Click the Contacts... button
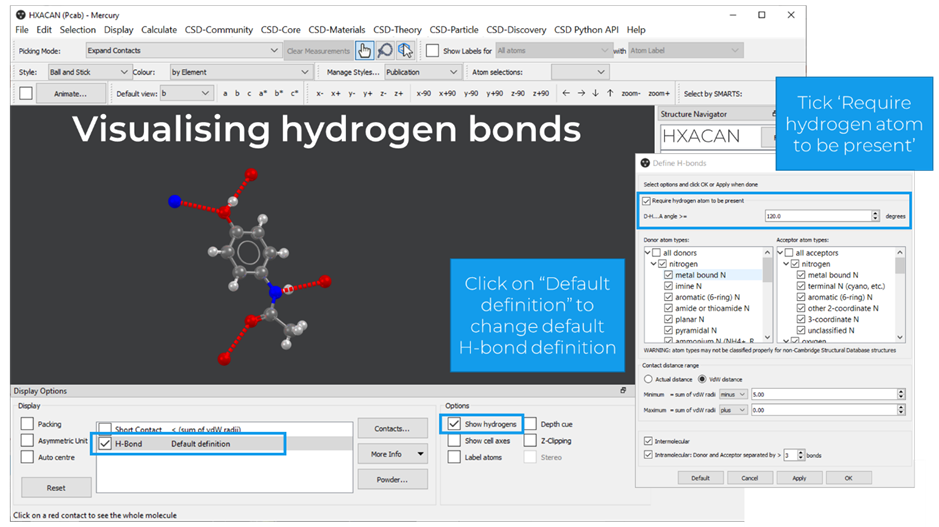The image size is (939, 527). [391, 429]
